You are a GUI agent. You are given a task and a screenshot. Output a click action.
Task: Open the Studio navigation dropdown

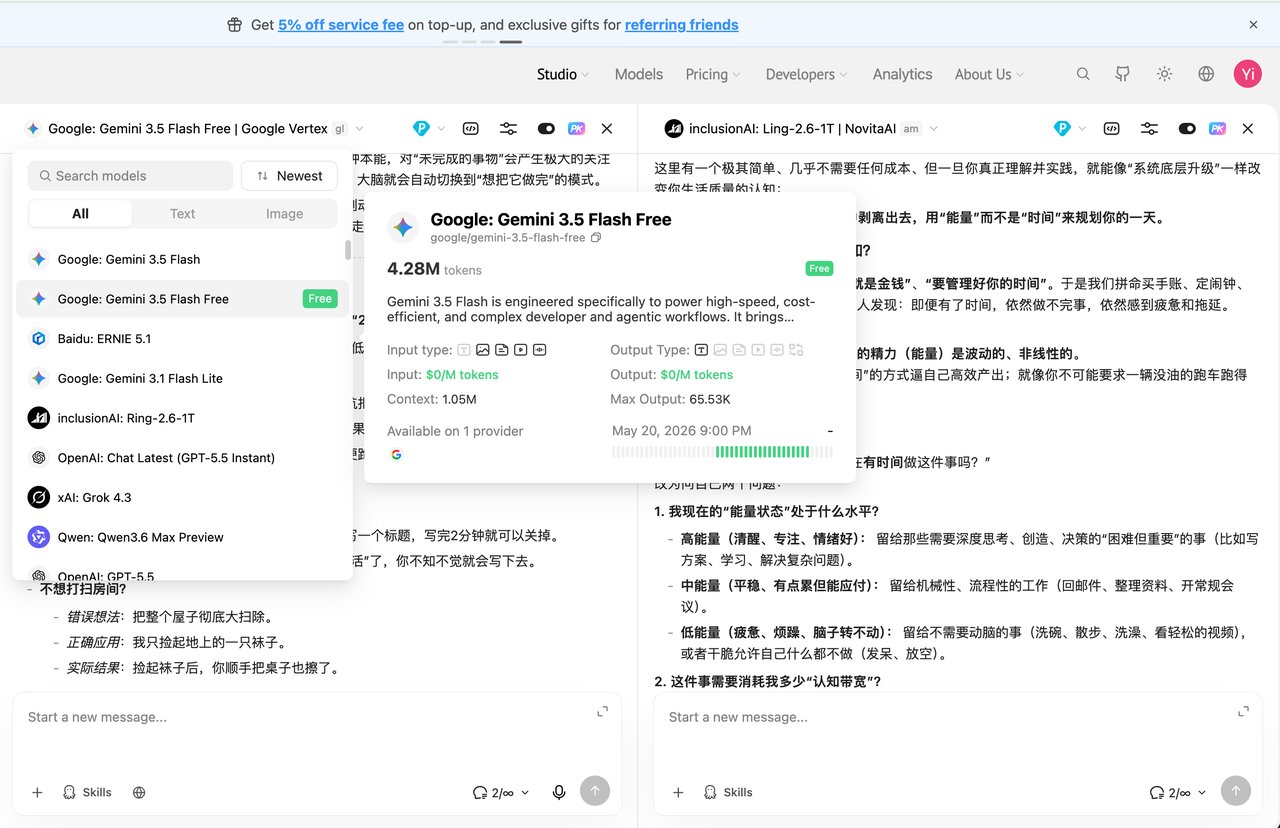click(x=563, y=74)
